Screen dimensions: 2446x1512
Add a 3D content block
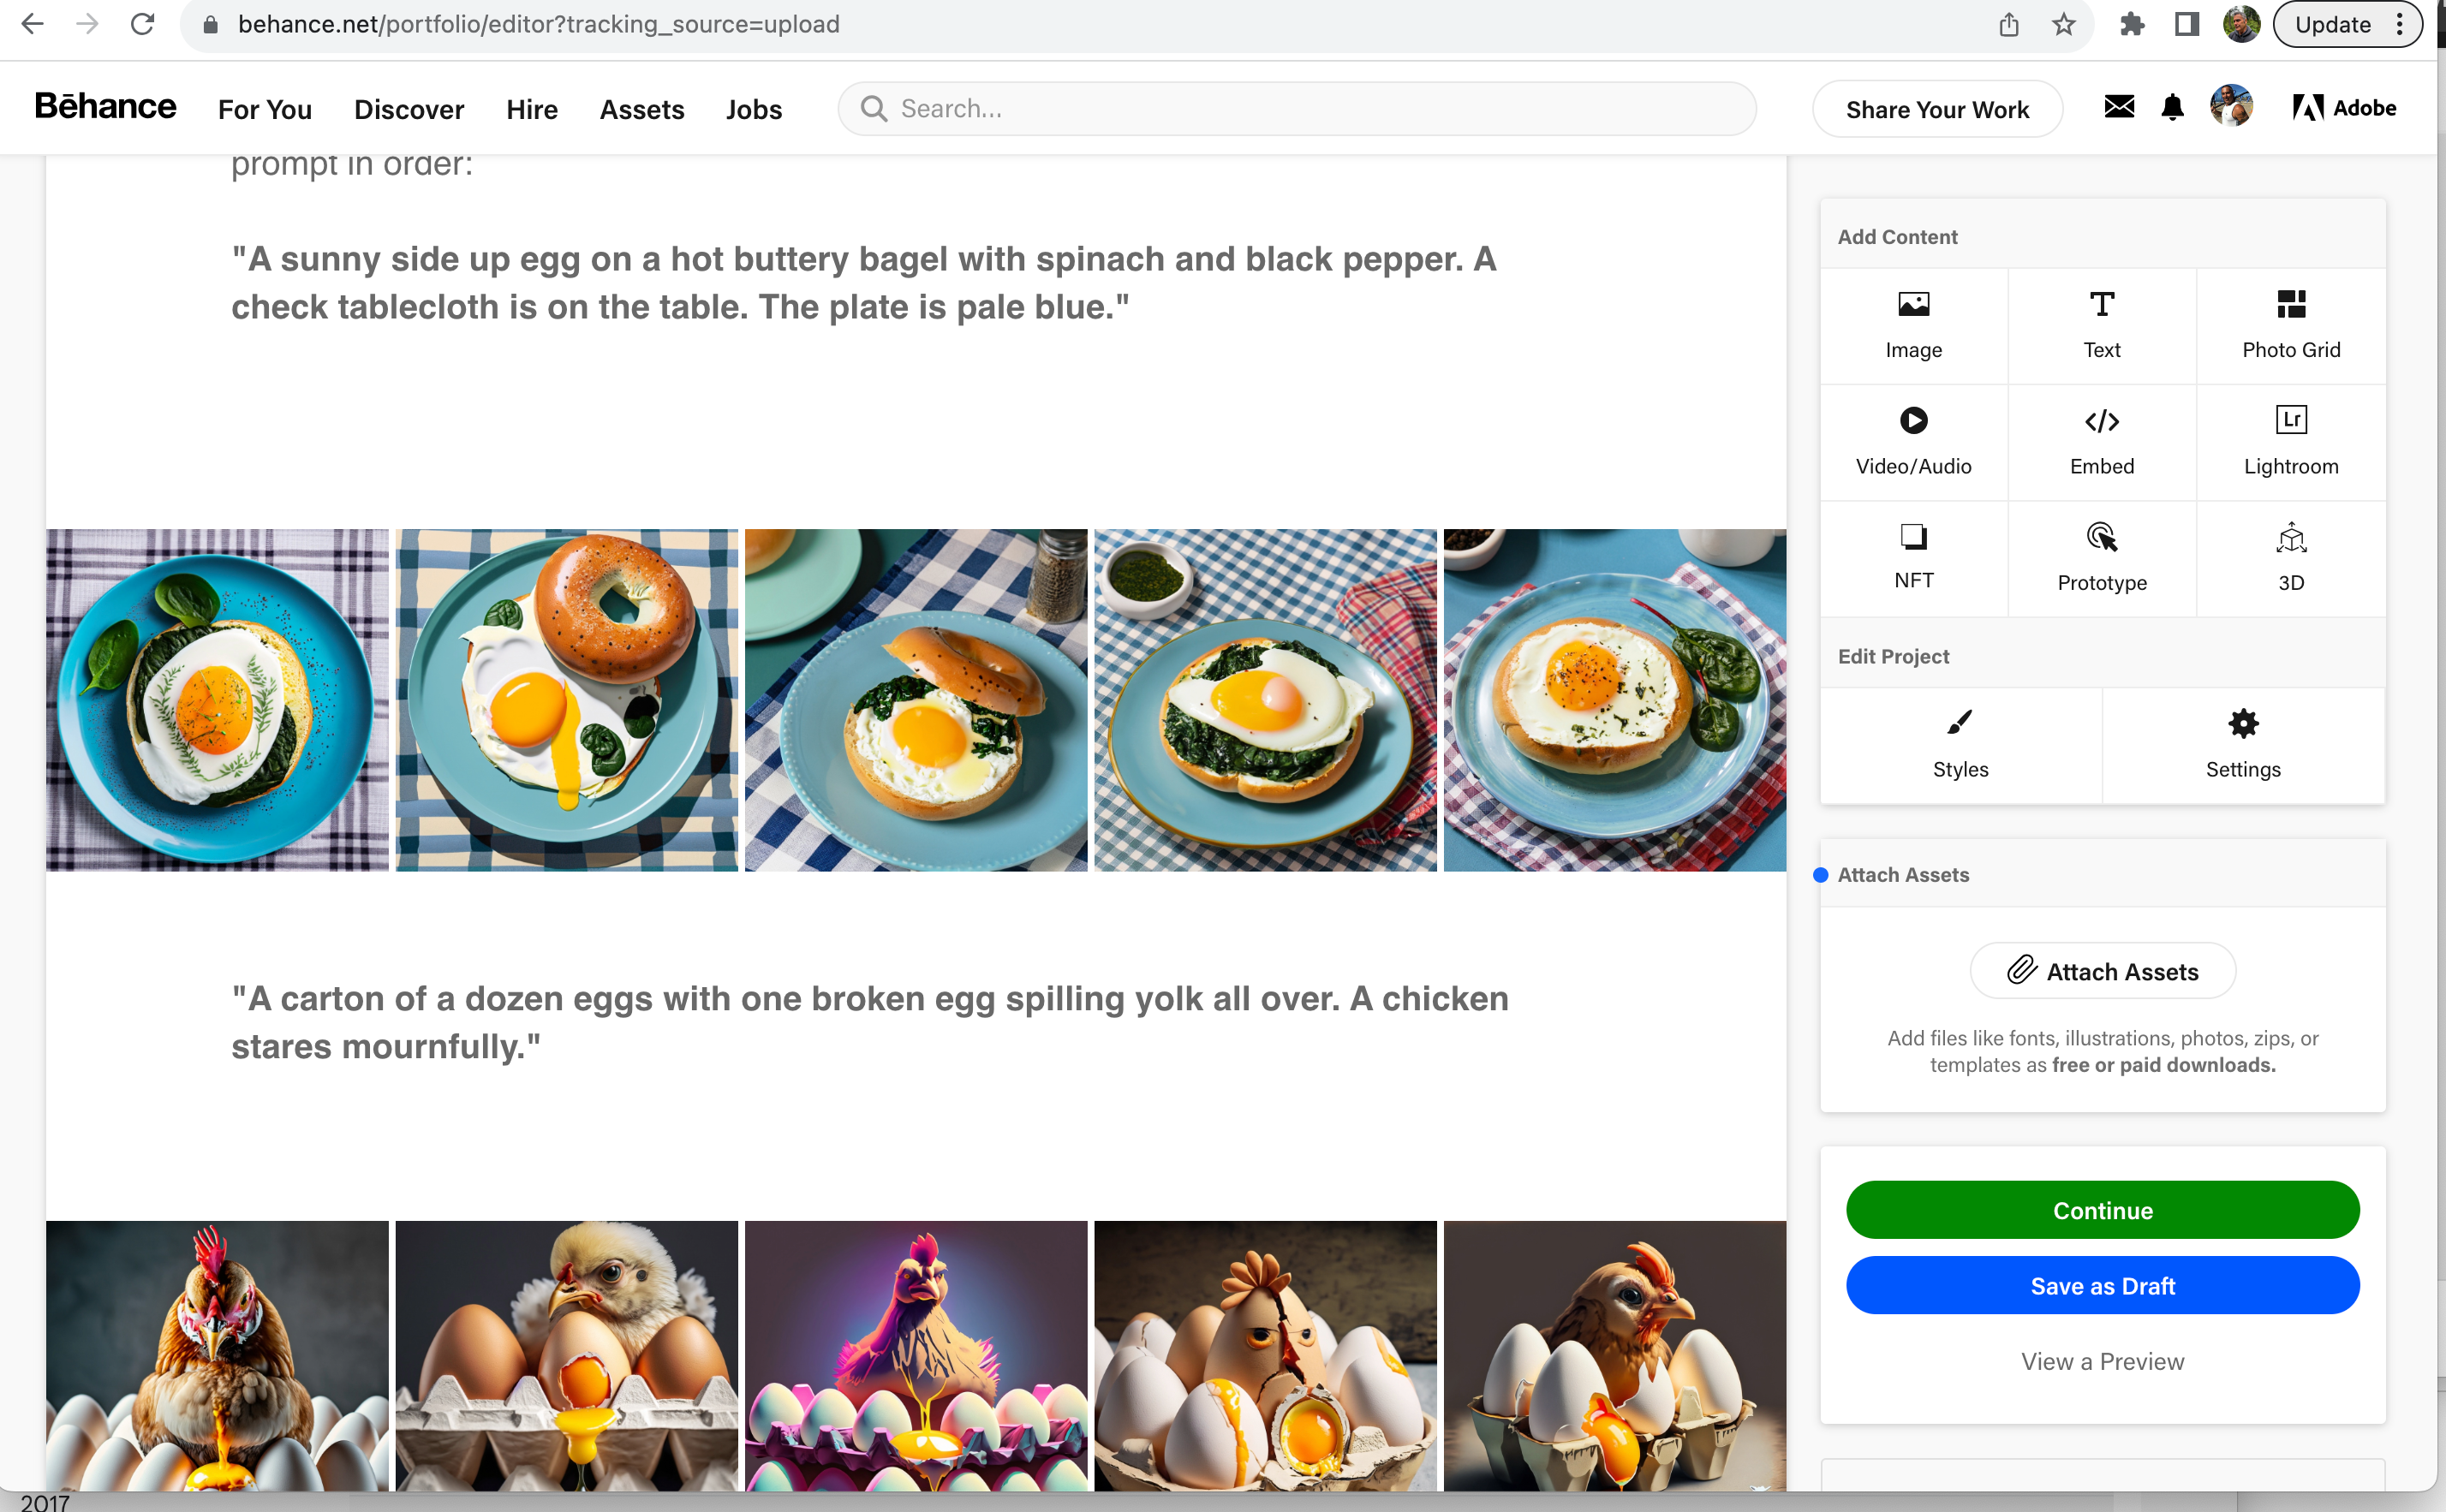pos(2290,557)
